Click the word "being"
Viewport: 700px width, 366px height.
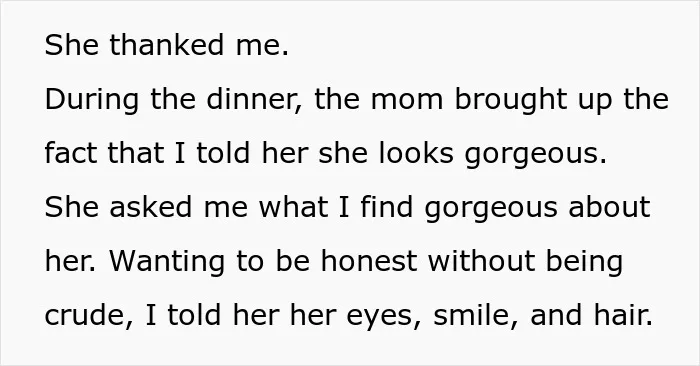pyautogui.click(x=584, y=261)
